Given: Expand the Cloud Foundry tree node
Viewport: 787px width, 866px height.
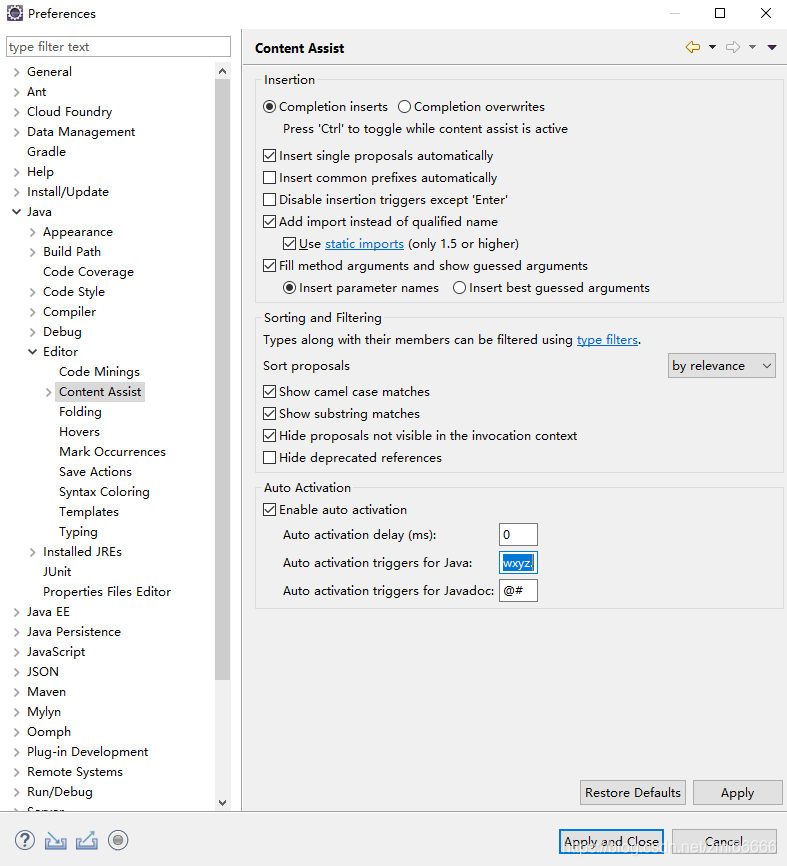Looking at the screenshot, I should [17, 112].
